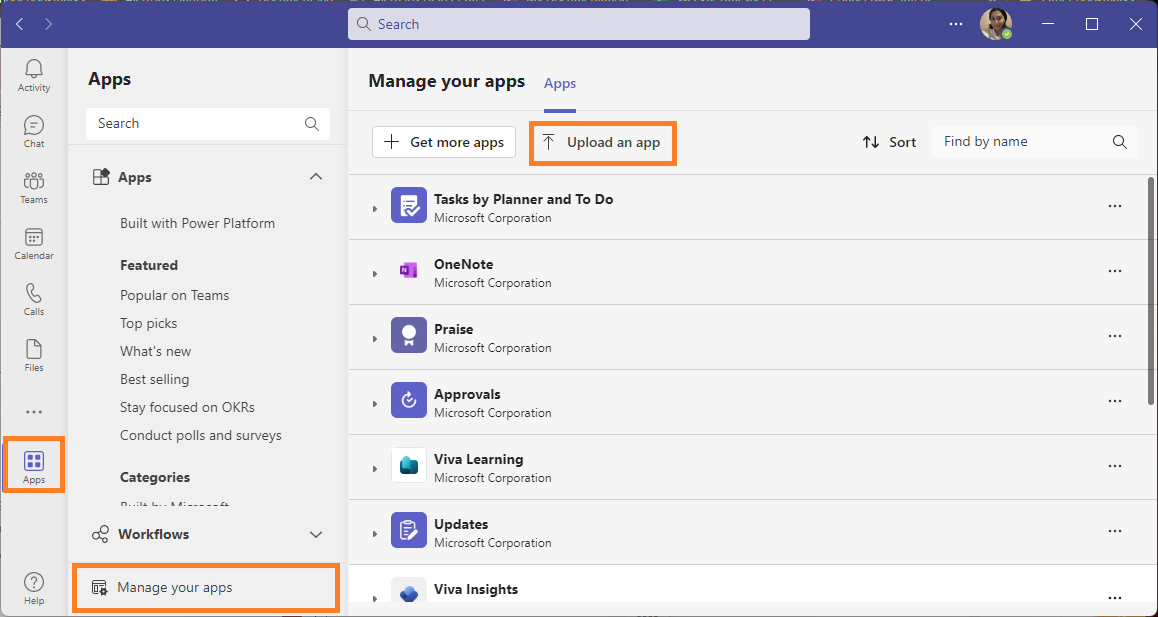Expand the Workflows section
The width and height of the screenshot is (1158, 617).
(x=316, y=535)
